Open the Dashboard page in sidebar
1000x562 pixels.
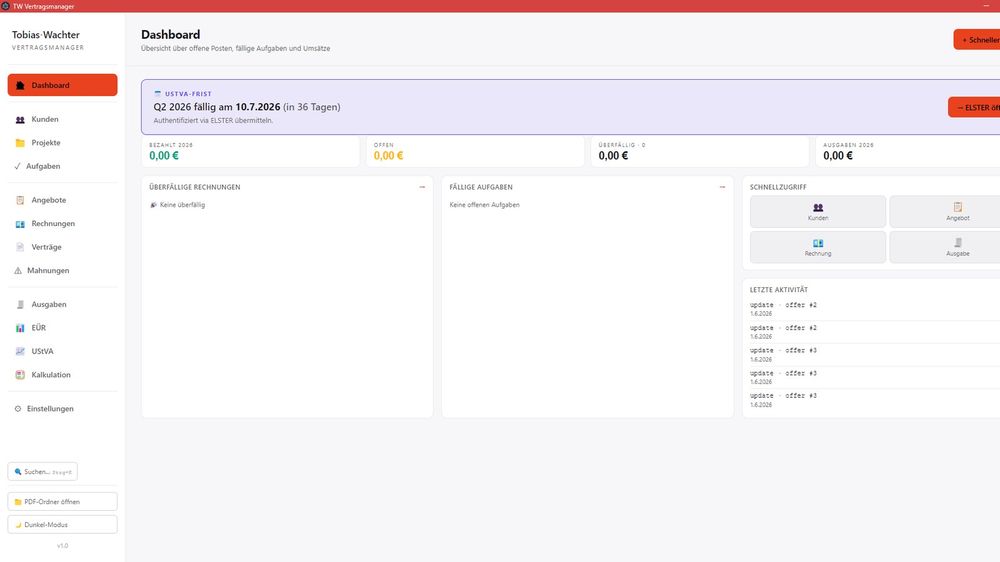62,85
